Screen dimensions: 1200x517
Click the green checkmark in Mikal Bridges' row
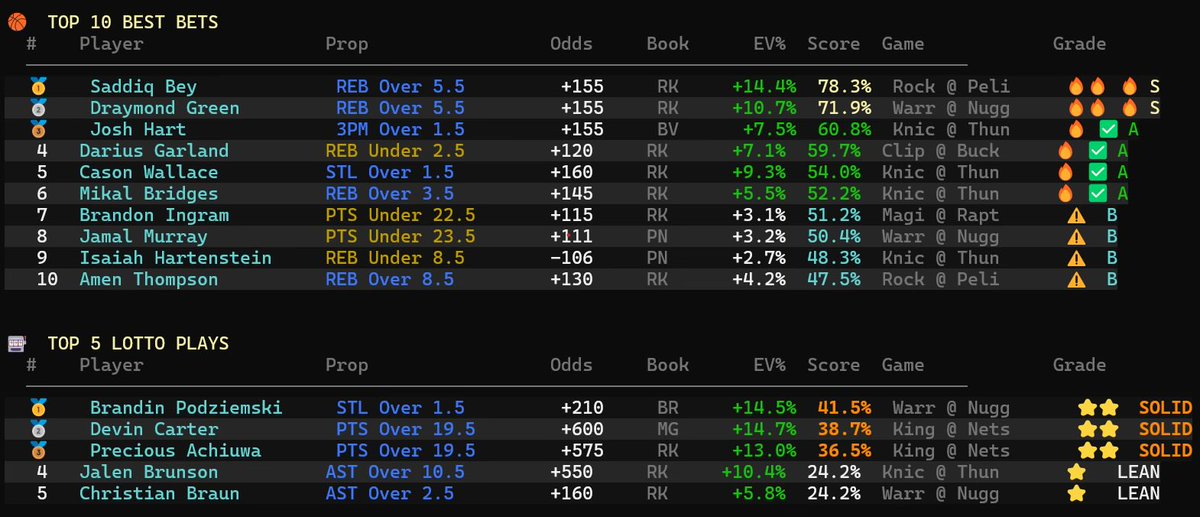tap(1098, 194)
